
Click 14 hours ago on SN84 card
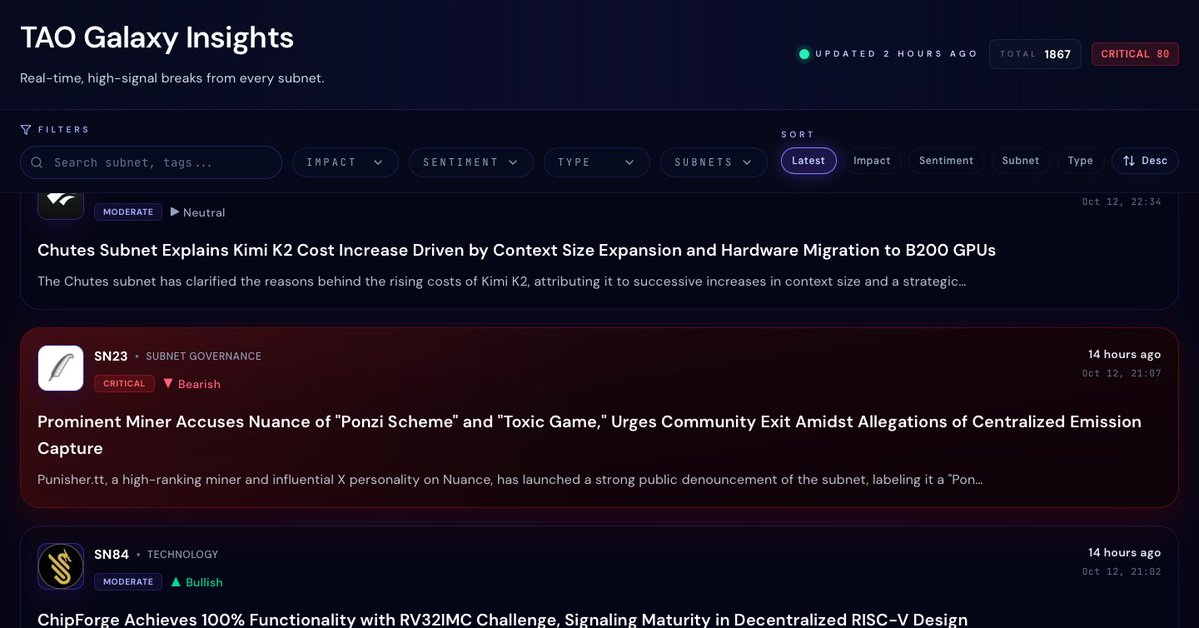pos(1124,552)
